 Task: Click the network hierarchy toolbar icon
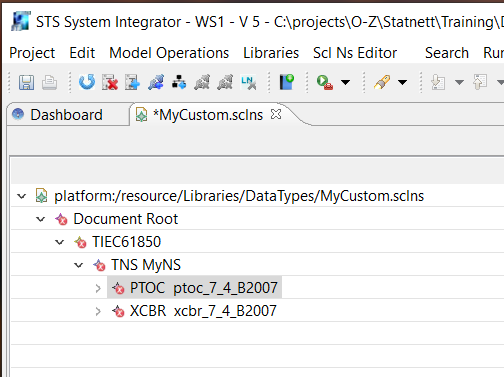click(179, 82)
